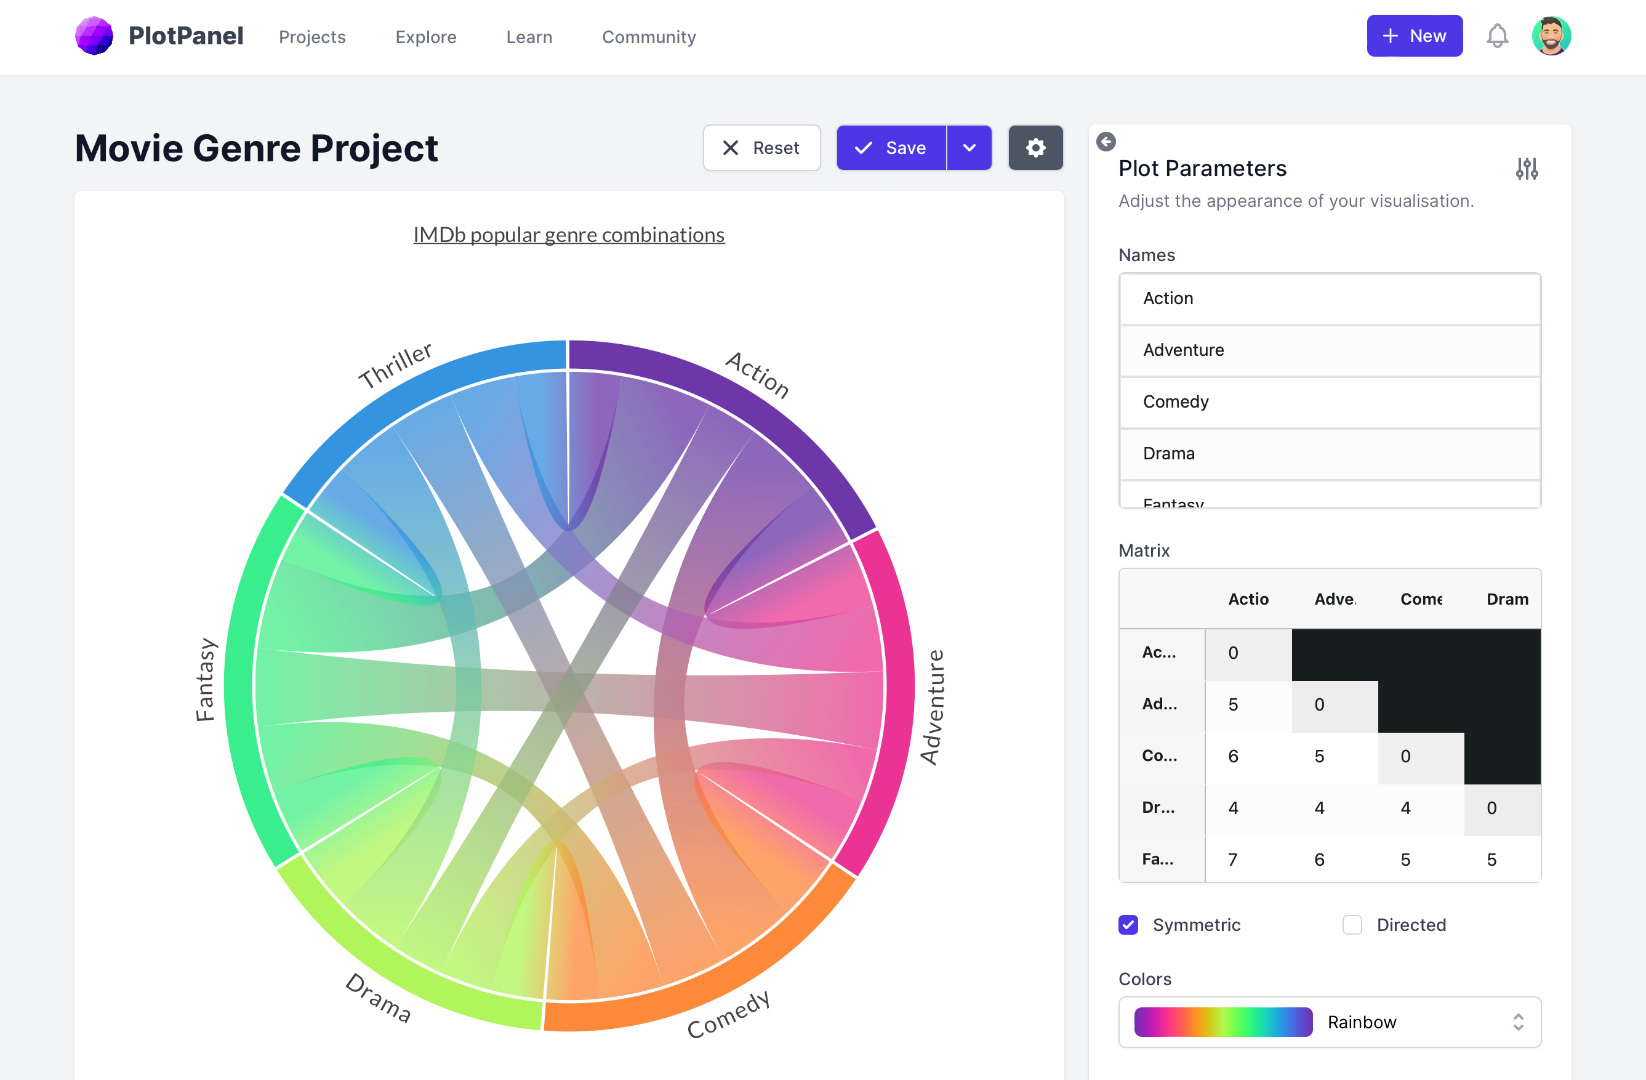This screenshot has height=1080, width=1646.
Task: Click the rainbow gradient color swatch
Action: coord(1221,1022)
